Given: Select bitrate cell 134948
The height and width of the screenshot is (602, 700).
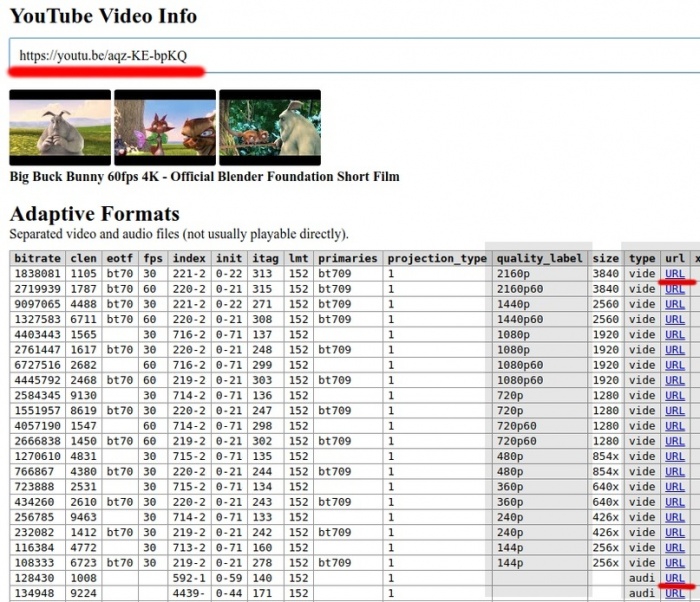Looking at the screenshot, I should tap(38, 593).
